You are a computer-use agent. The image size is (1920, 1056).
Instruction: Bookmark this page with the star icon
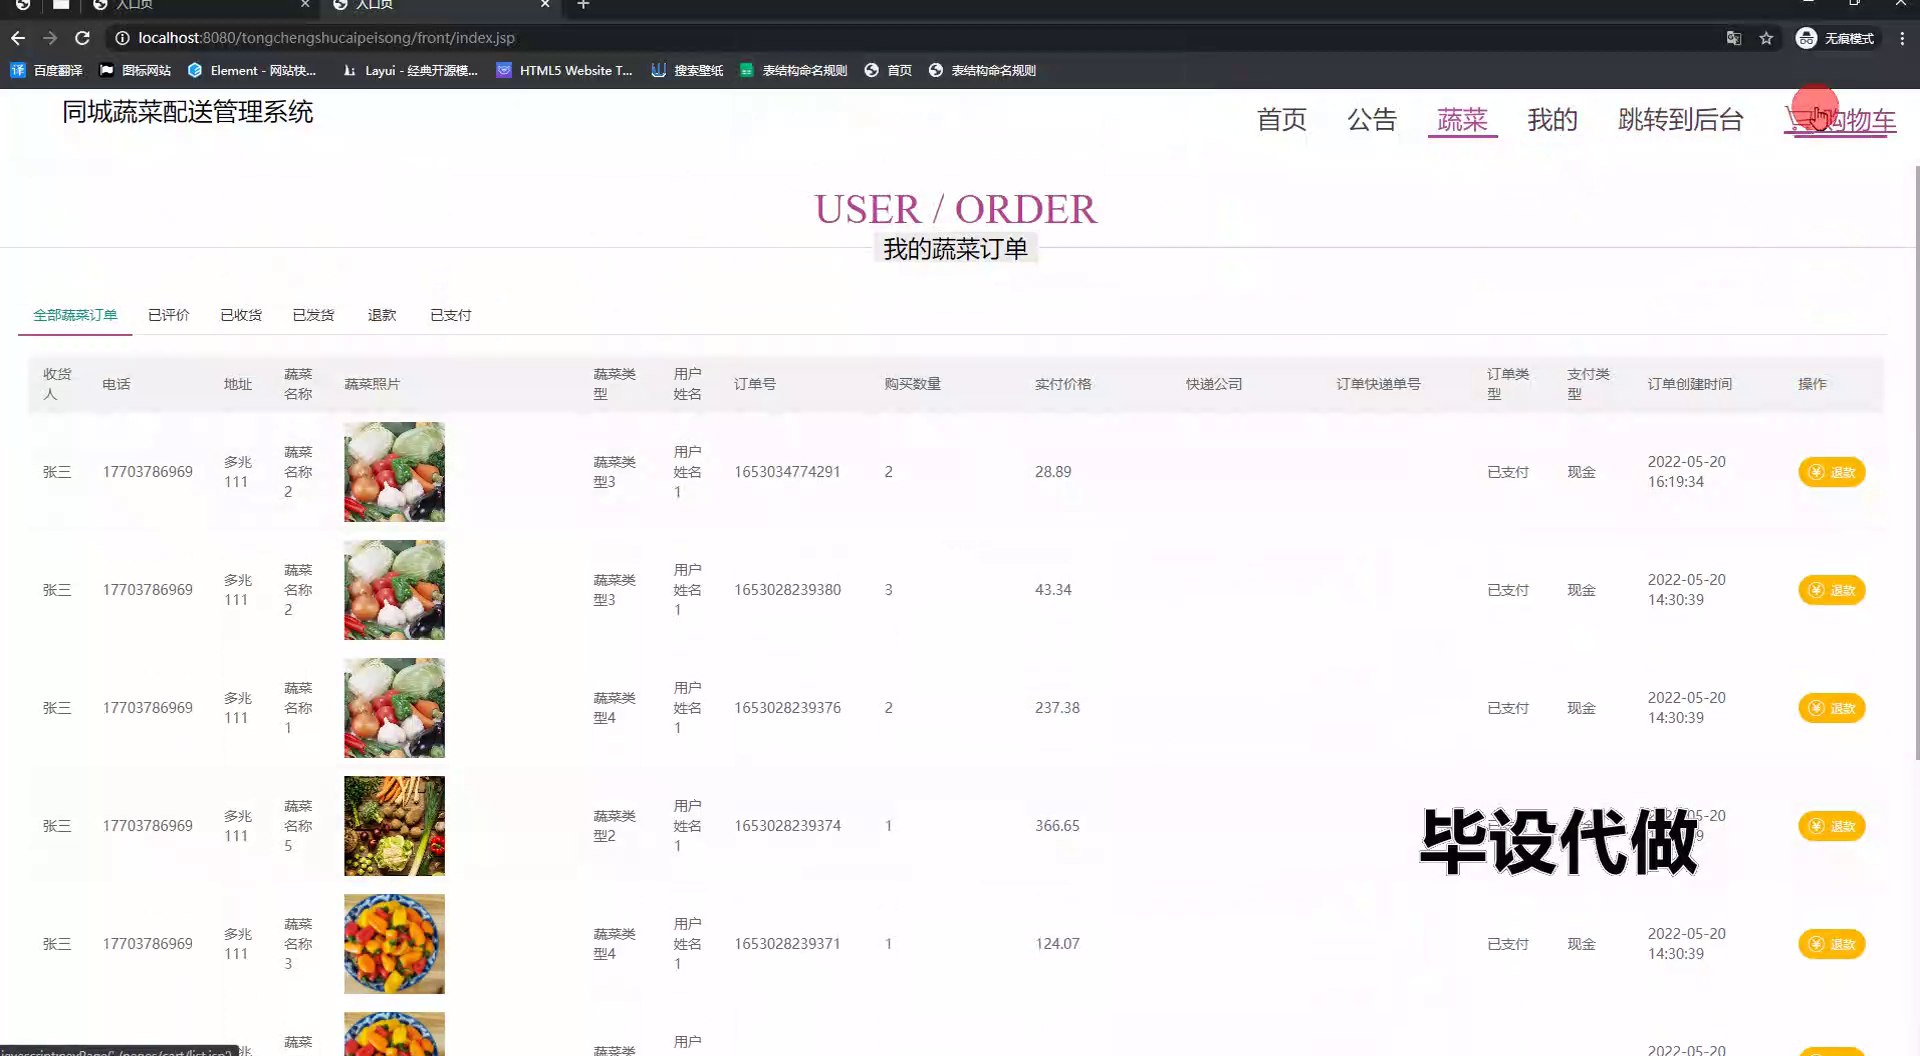[1766, 38]
